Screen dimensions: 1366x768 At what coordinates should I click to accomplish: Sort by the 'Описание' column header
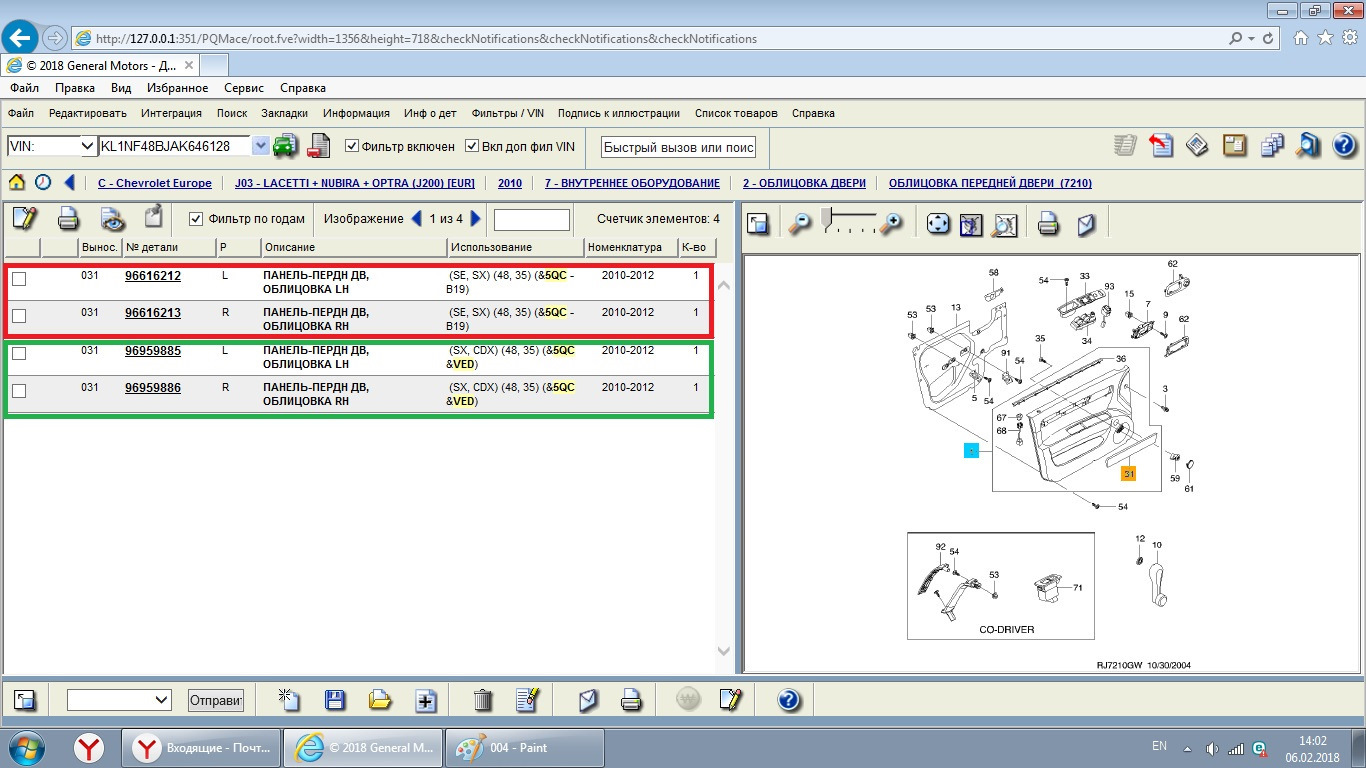[354, 247]
